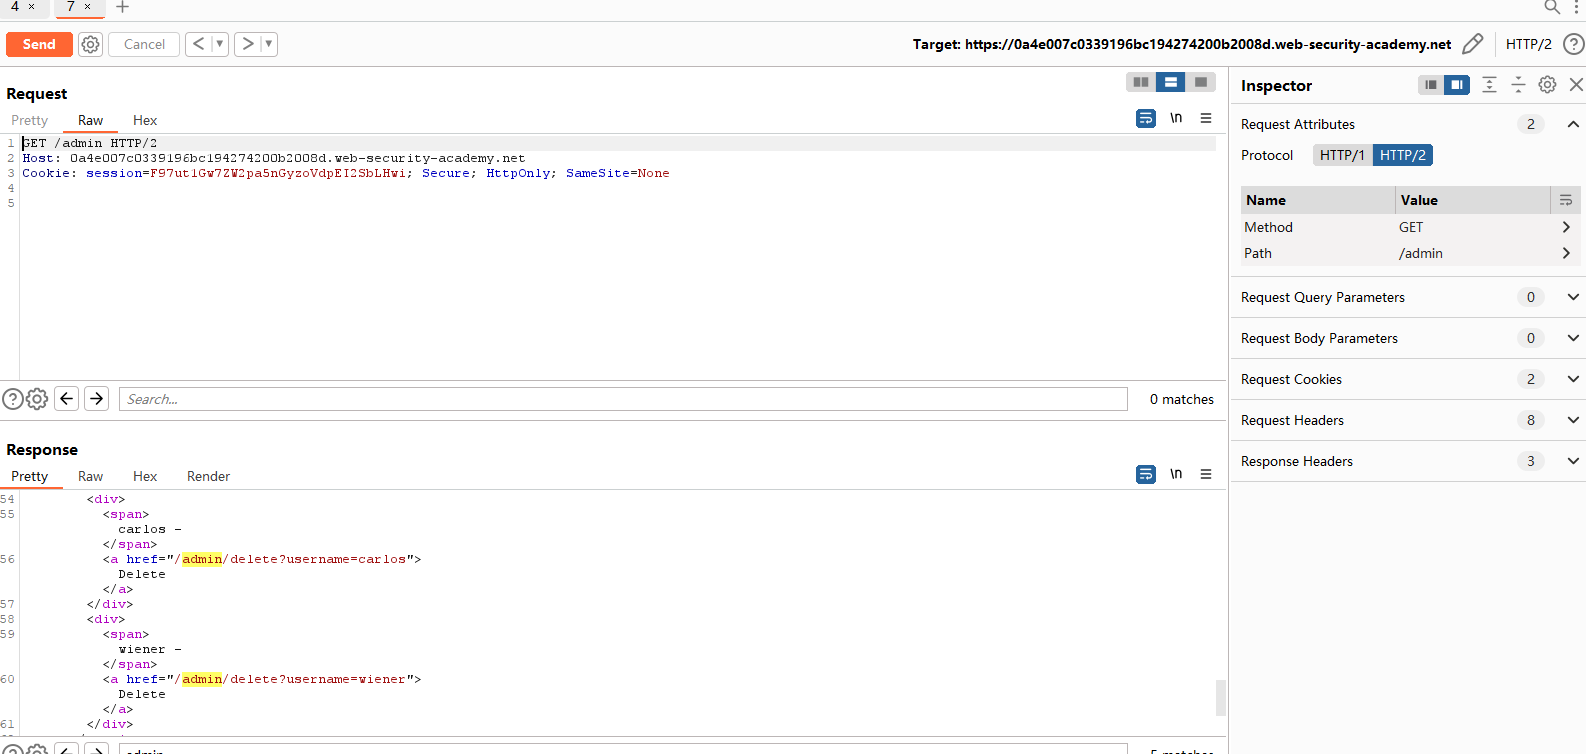
Task: Close the Inspector panel
Action: click(1576, 85)
